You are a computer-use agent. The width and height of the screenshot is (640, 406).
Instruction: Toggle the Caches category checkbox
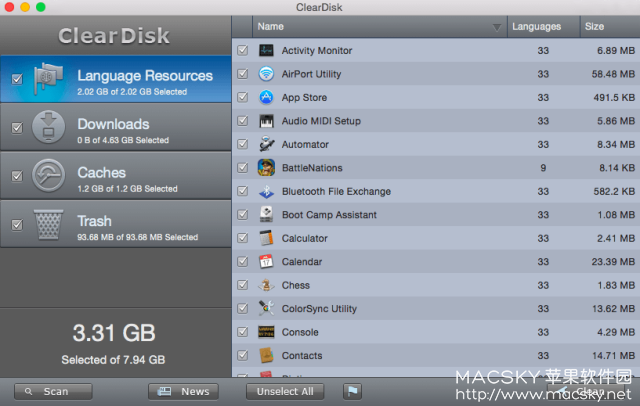click(x=17, y=176)
